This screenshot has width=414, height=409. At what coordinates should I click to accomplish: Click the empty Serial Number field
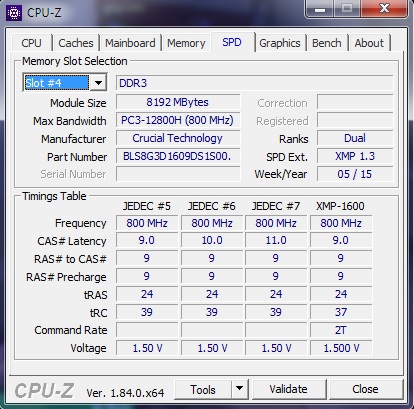pos(178,174)
